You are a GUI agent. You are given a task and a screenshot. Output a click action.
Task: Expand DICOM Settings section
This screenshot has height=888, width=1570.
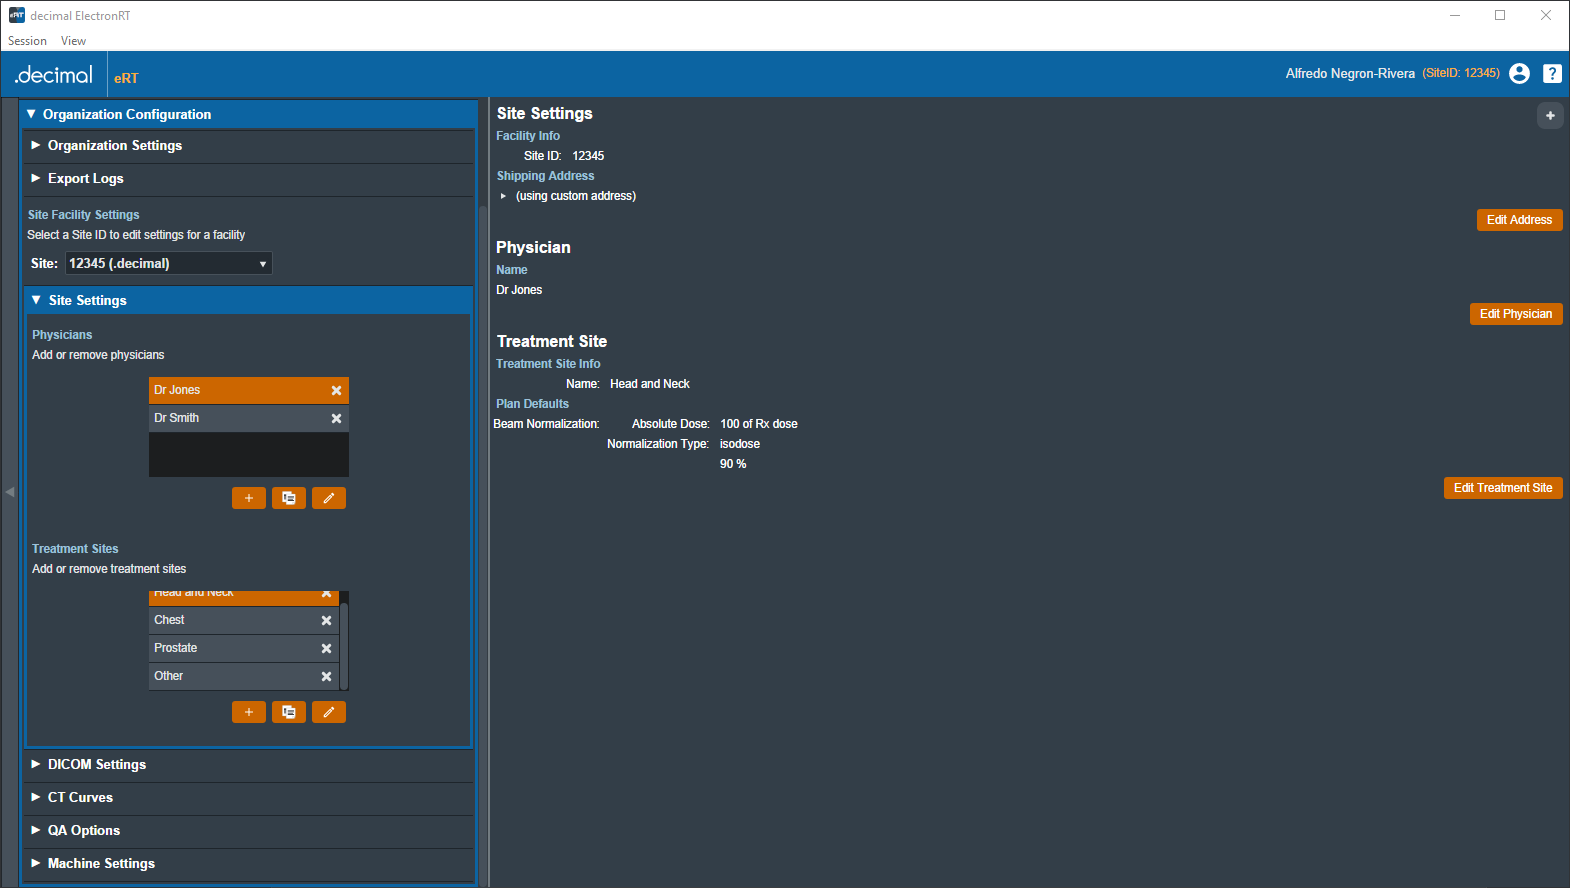tap(248, 765)
